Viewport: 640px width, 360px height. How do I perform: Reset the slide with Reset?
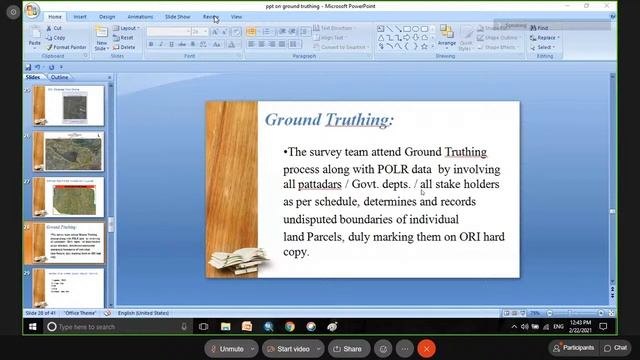(123, 38)
